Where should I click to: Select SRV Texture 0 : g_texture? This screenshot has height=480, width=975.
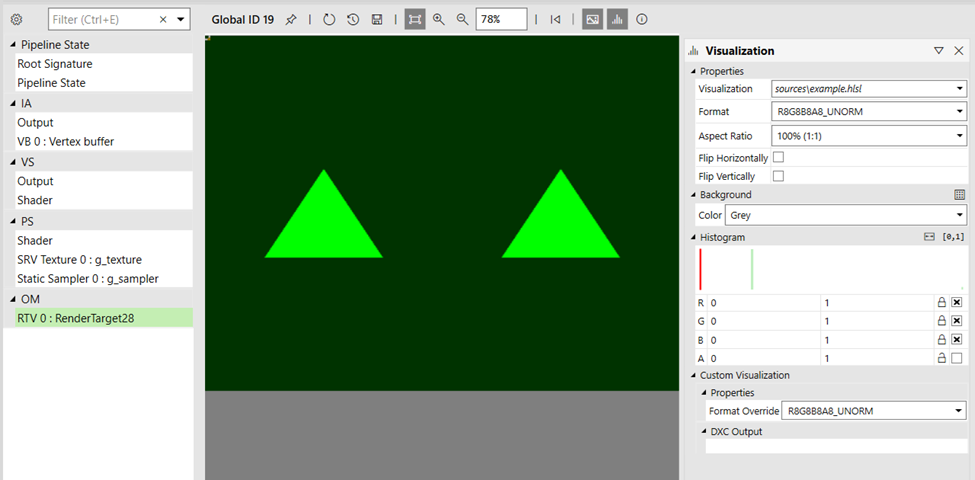point(103,259)
